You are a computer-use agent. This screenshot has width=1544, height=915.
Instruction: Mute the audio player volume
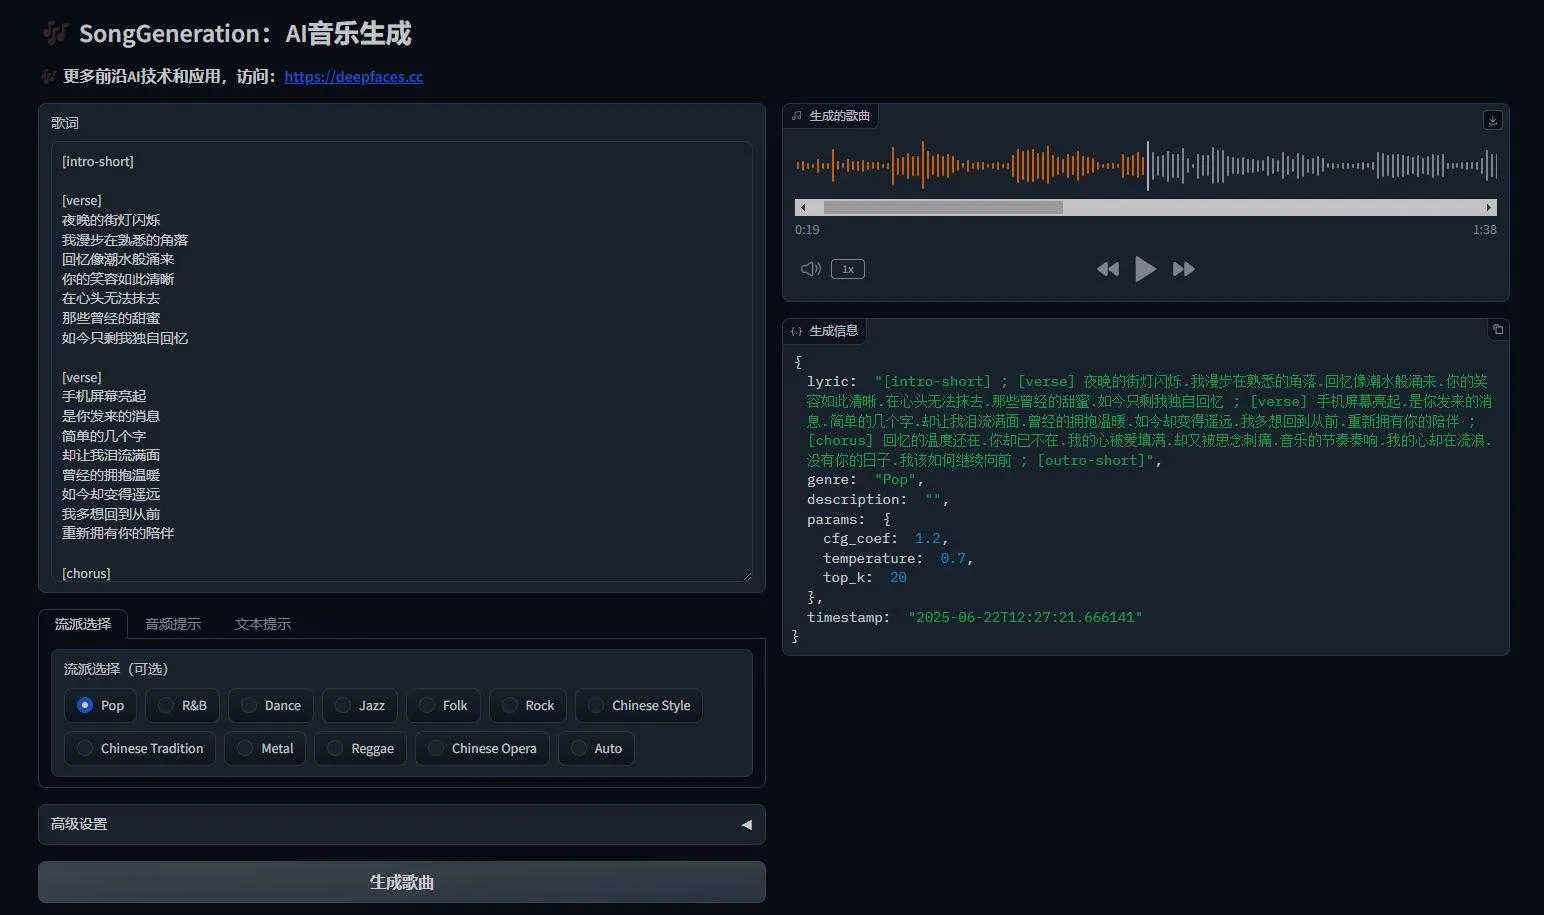810,269
